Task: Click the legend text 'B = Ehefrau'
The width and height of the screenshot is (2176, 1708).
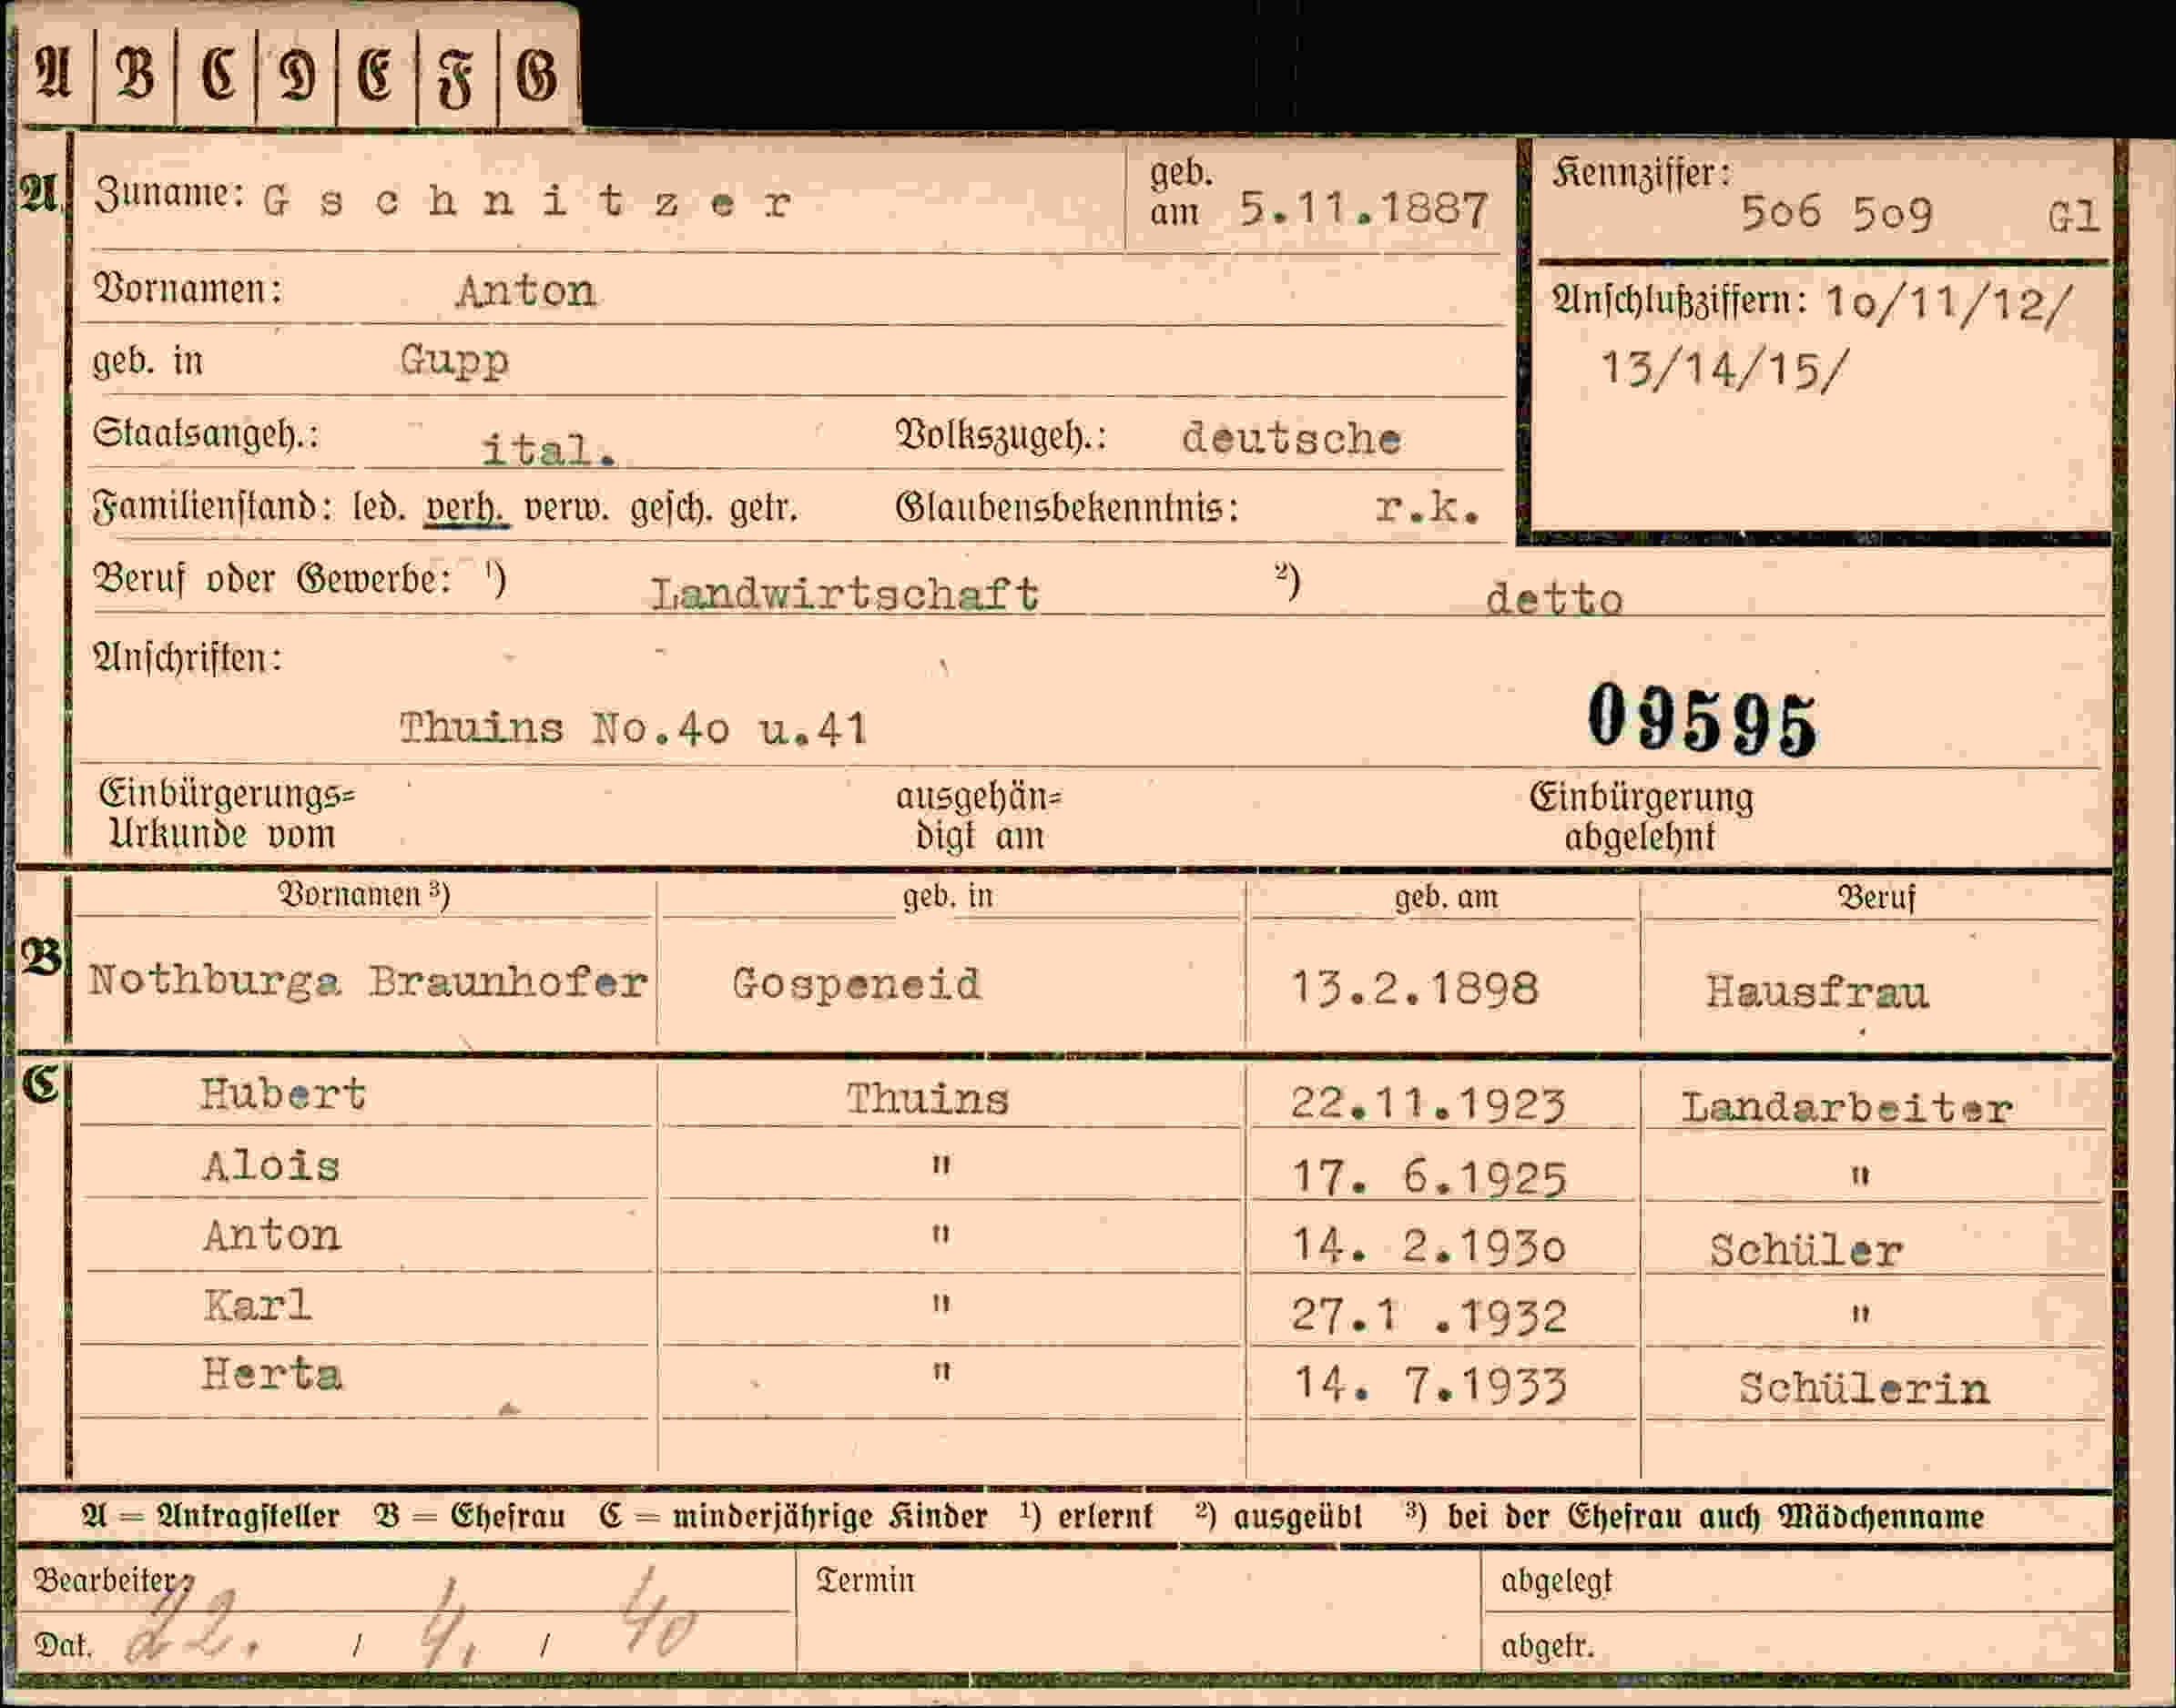Action: [470, 1516]
